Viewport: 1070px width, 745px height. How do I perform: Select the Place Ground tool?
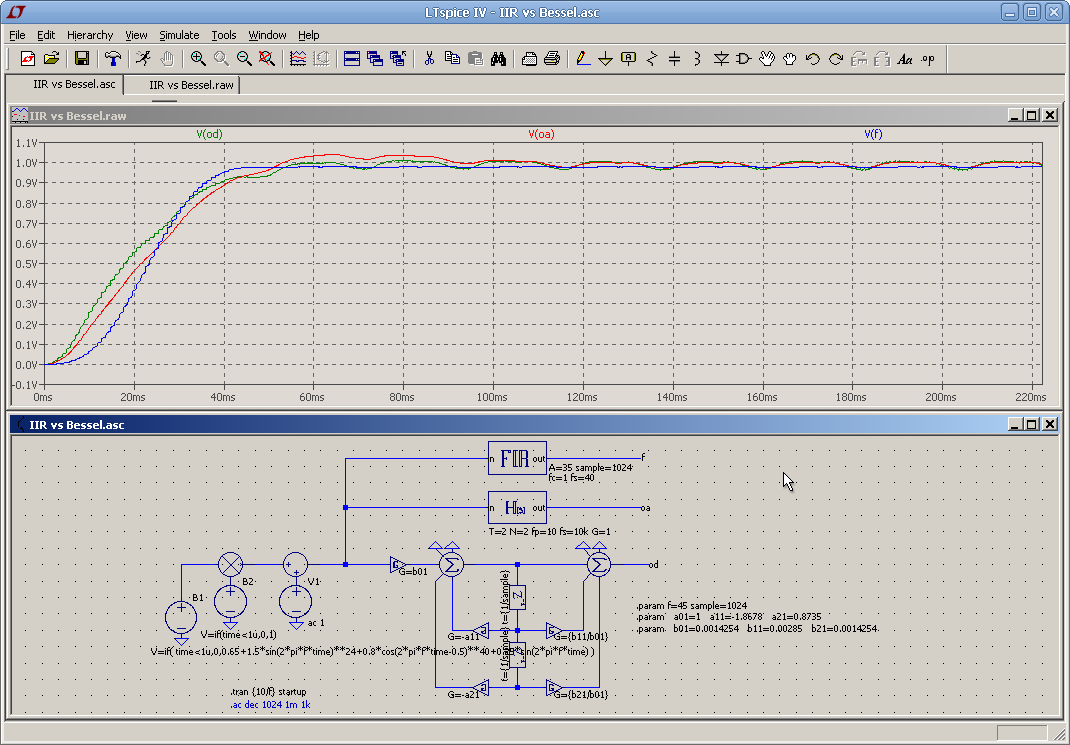pyautogui.click(x=606, y=59)
